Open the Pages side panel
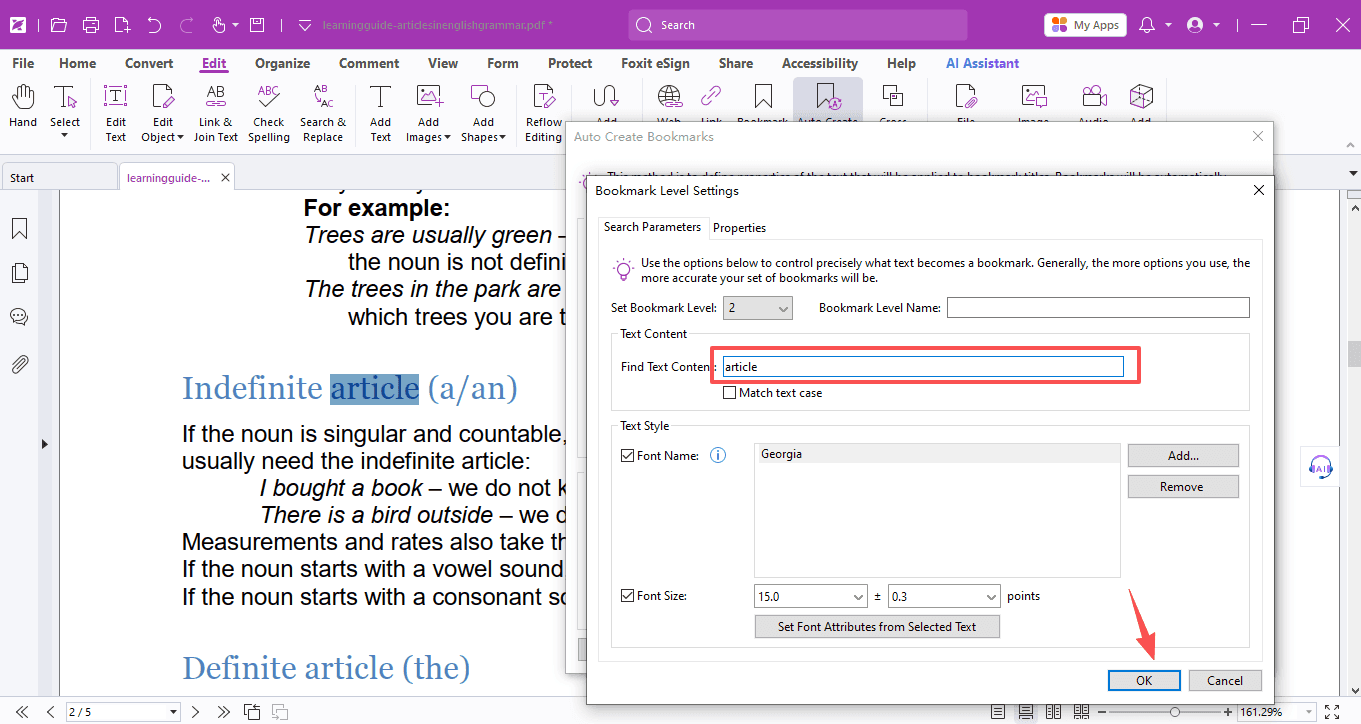The image size is (1361, 724). (19, 273)
